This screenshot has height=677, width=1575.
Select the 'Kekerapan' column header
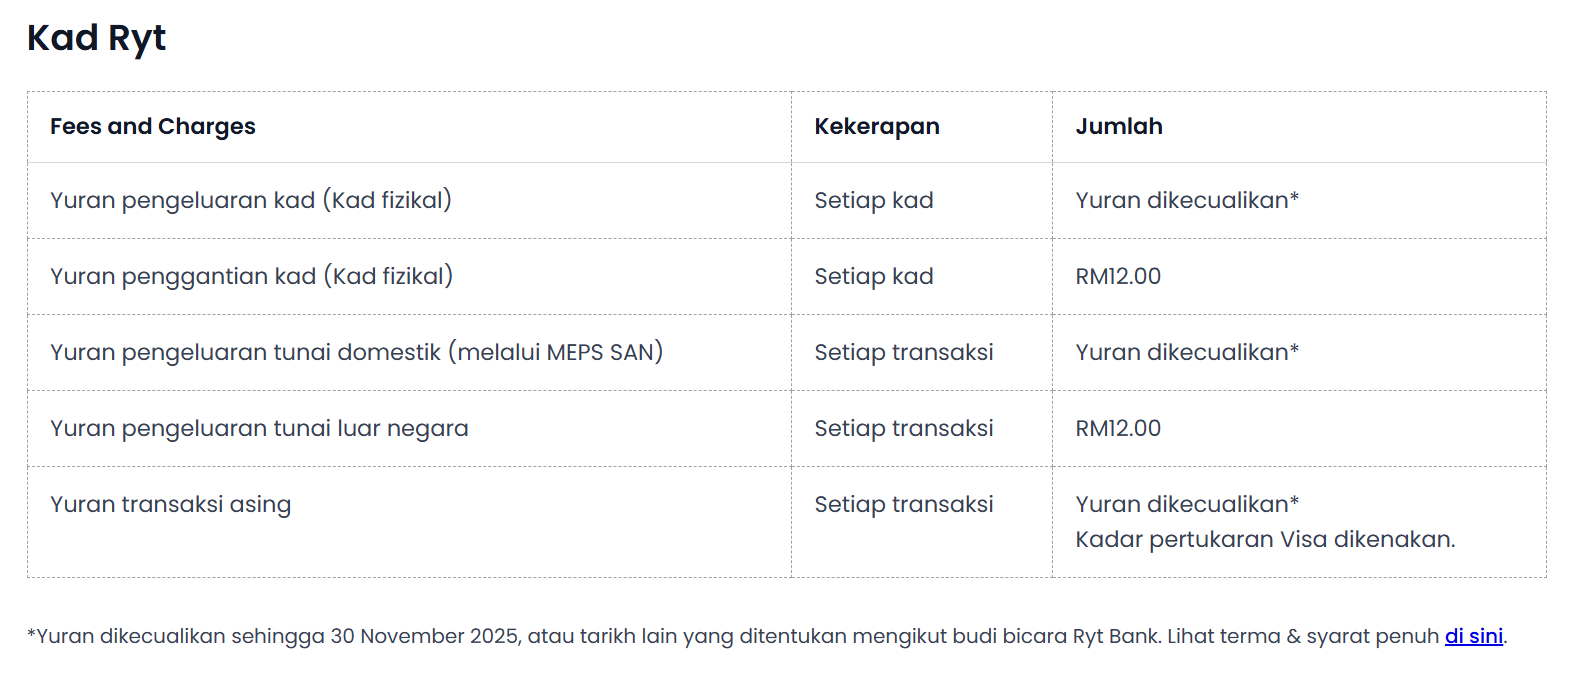[877, 126]
